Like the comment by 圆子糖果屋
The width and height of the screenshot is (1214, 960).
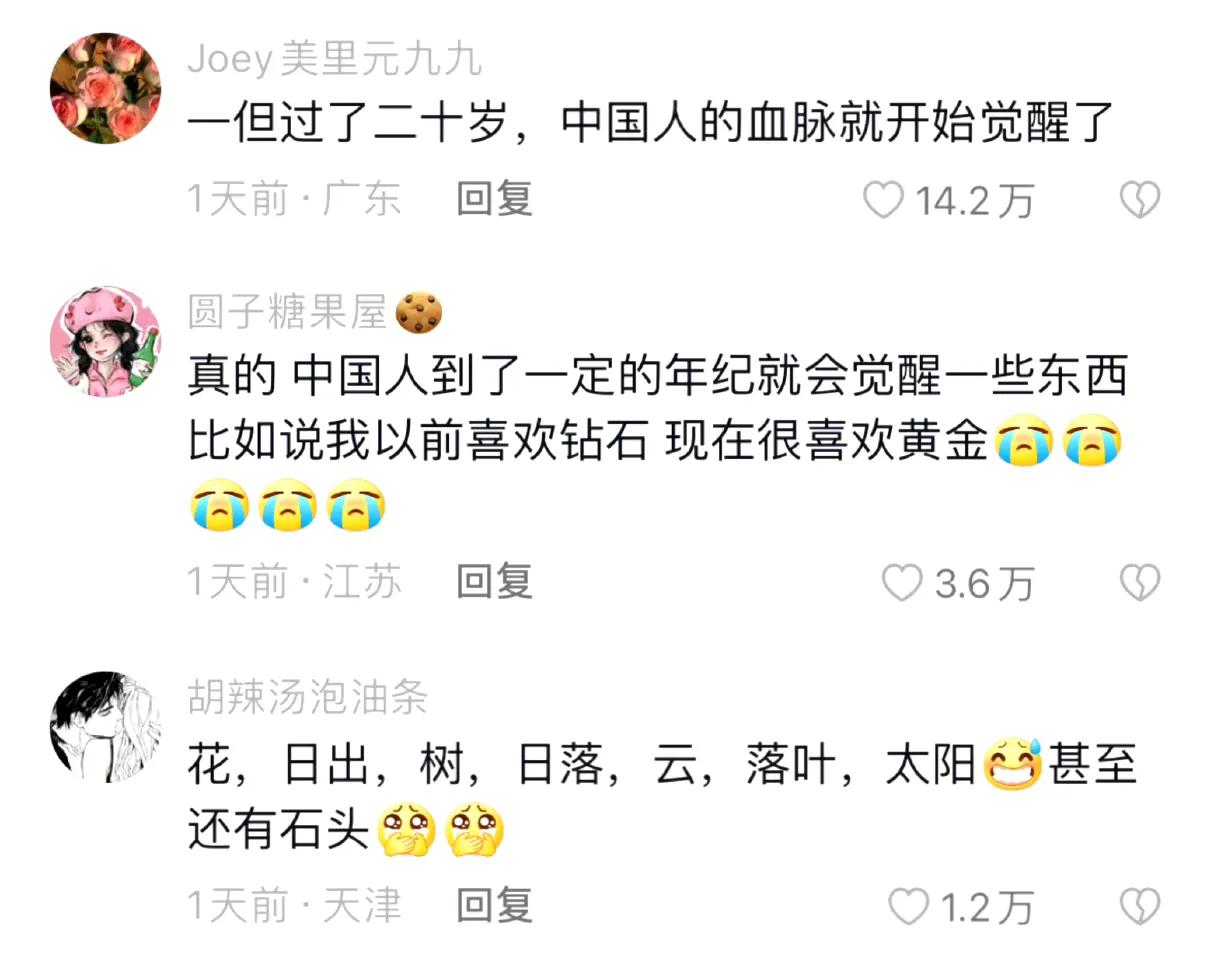(x=902, y=583)
